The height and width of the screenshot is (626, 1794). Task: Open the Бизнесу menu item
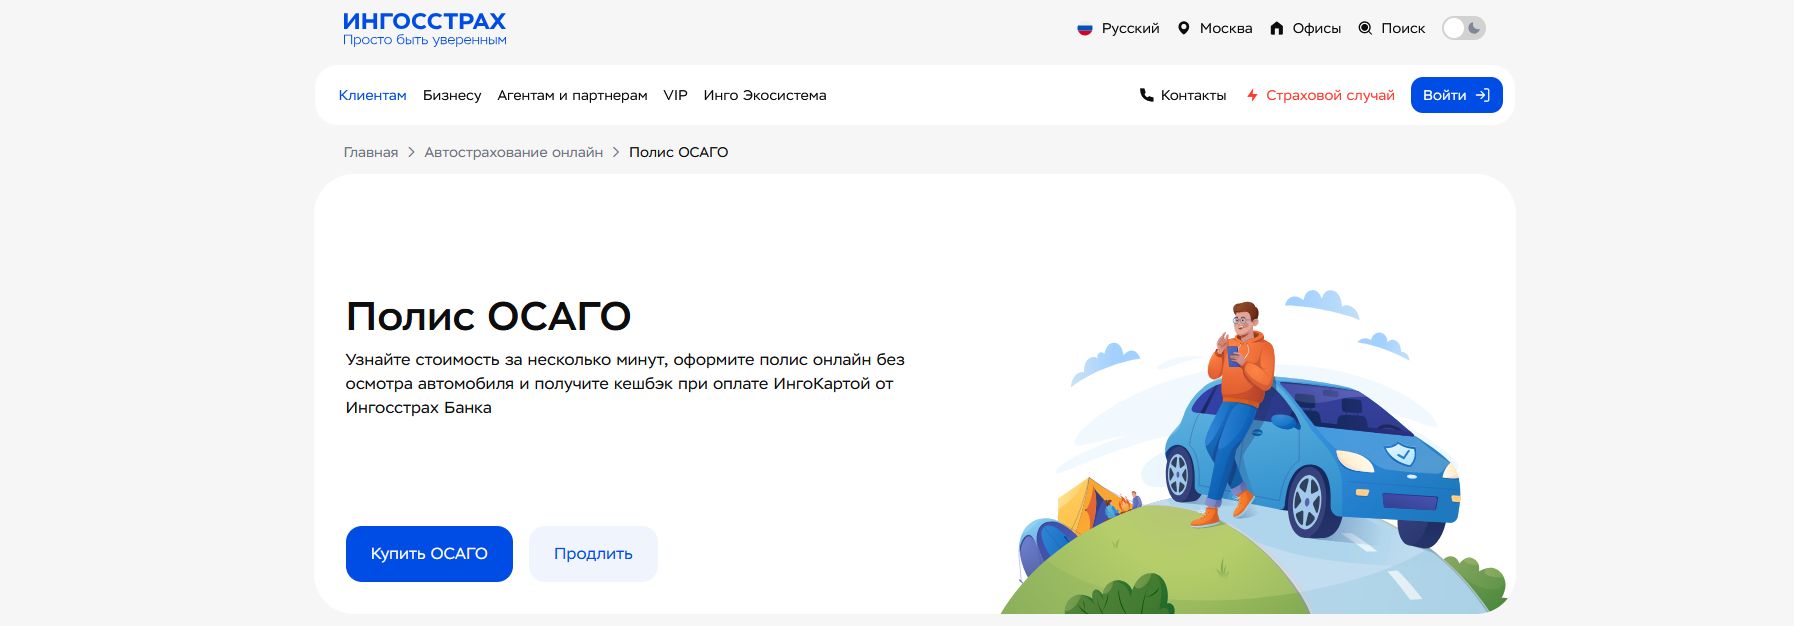point(452,95)
